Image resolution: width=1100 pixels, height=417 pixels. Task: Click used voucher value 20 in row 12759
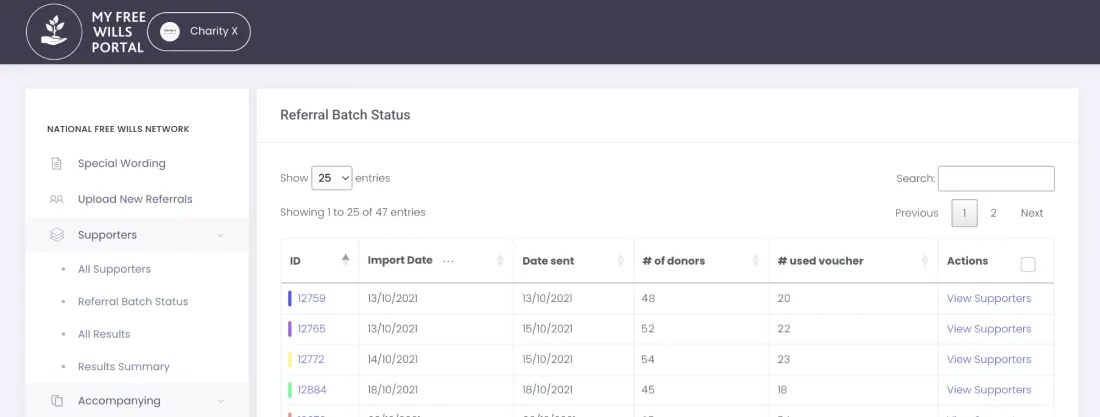tap(784, 298)
